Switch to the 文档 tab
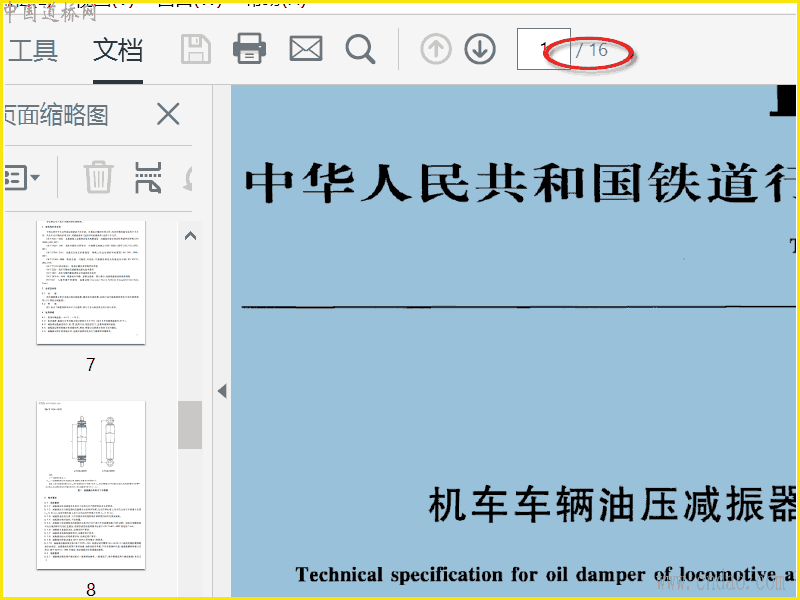 tap(118, 51)
